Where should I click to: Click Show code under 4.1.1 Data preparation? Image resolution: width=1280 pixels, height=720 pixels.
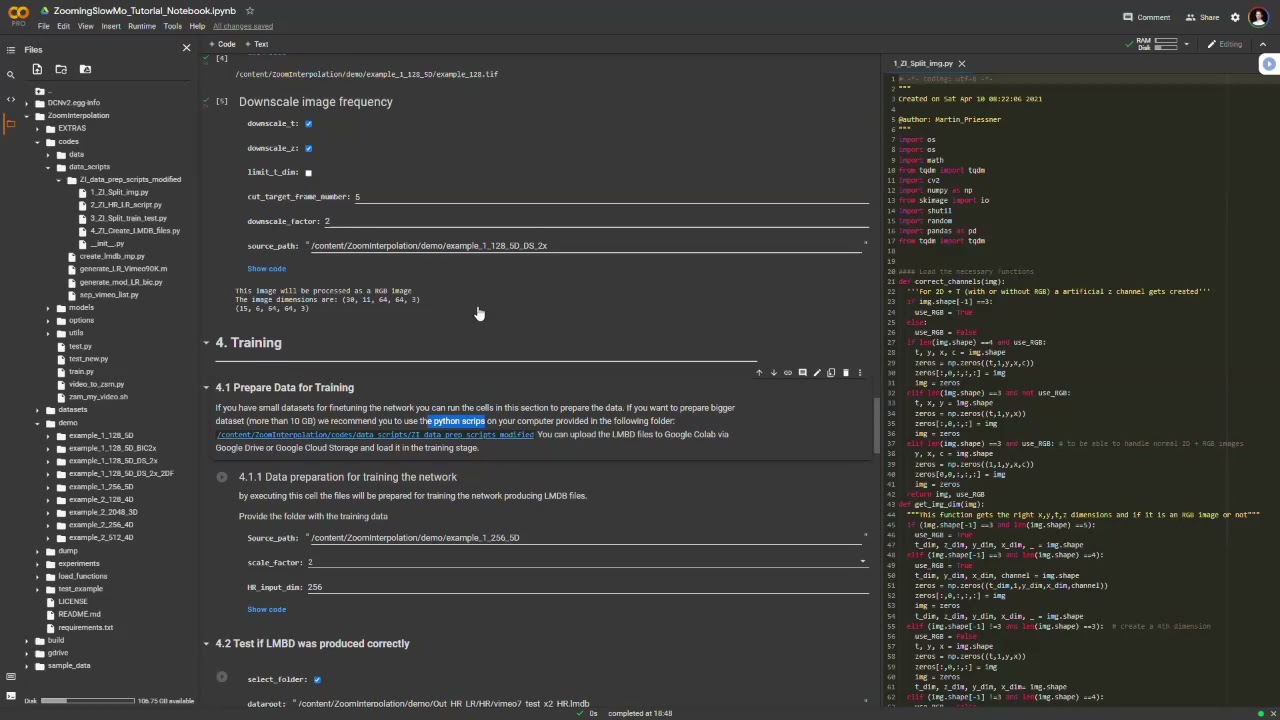[x=267, y=610]
